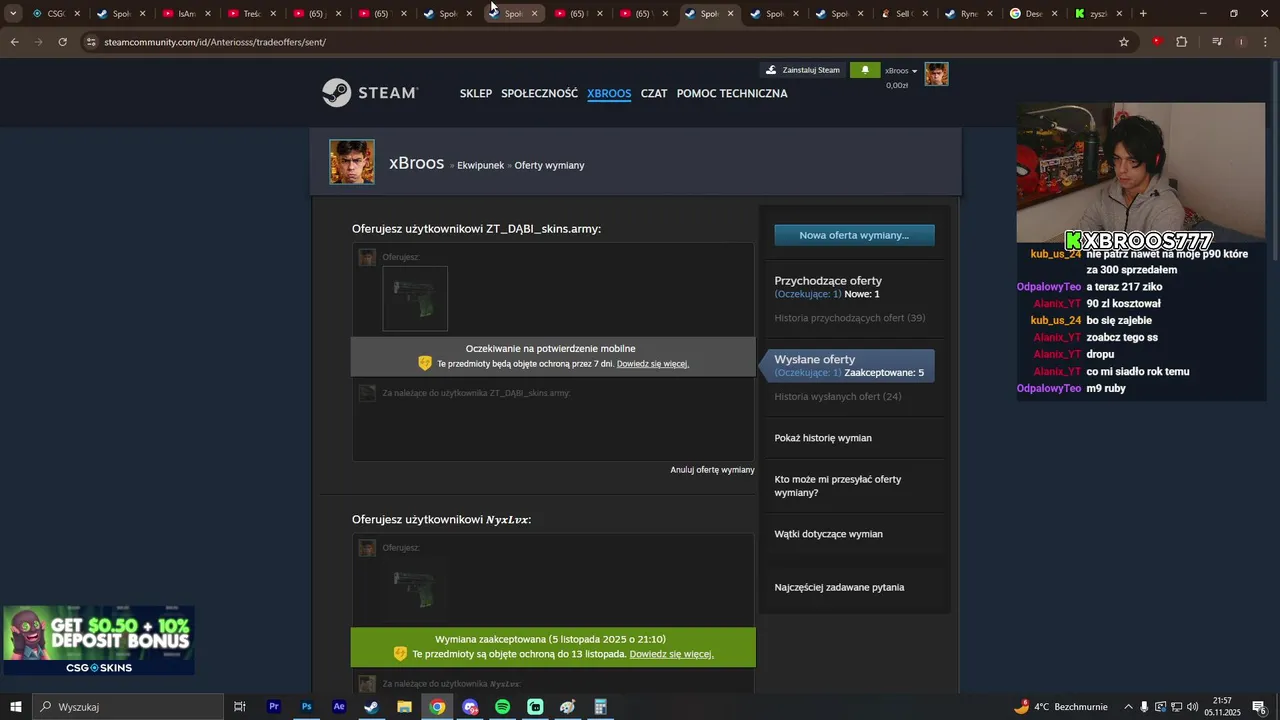Open File Explorer from the taskbar
This screenshot has width=1280, height=720.
(x=404, y=707)
